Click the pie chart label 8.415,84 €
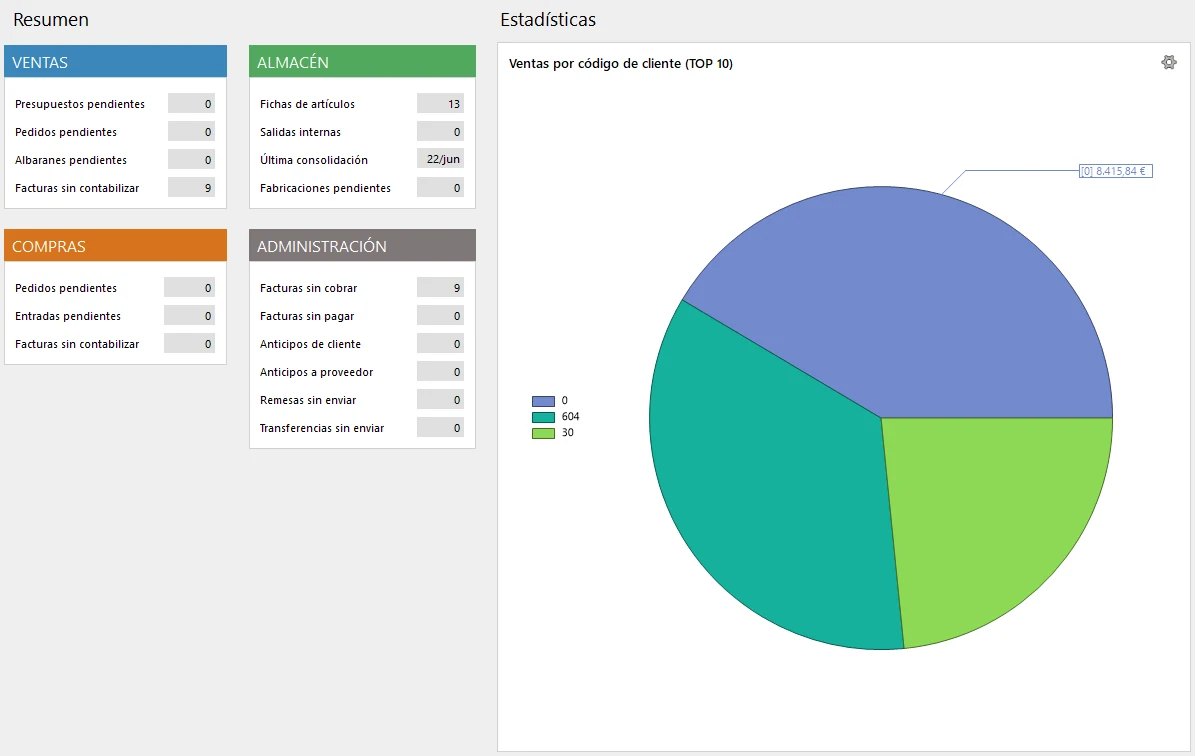Screen dimensions: 1195x756 pyautogui.click(x=1116, y=171)
